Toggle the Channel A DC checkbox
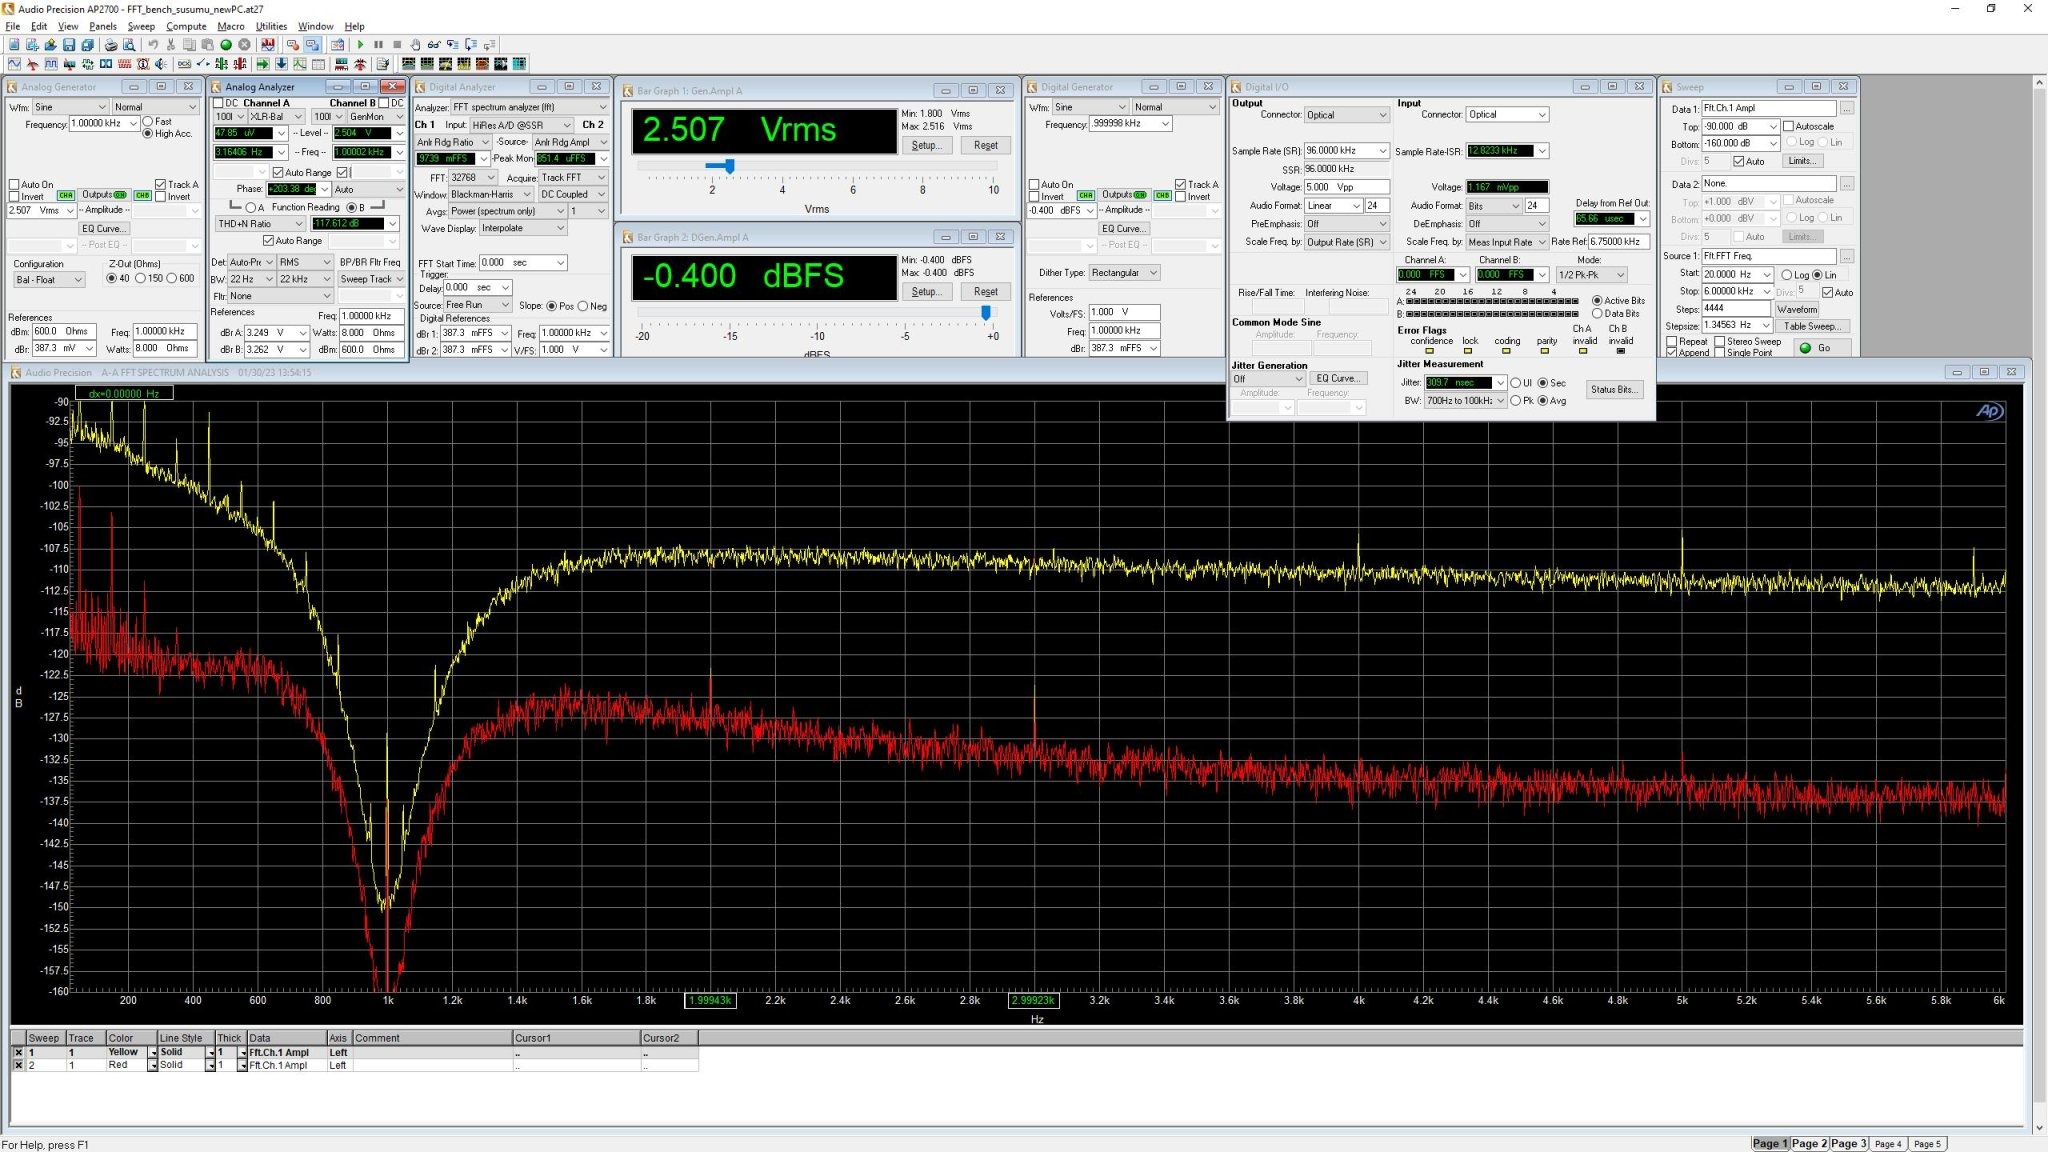 point(219,103)
